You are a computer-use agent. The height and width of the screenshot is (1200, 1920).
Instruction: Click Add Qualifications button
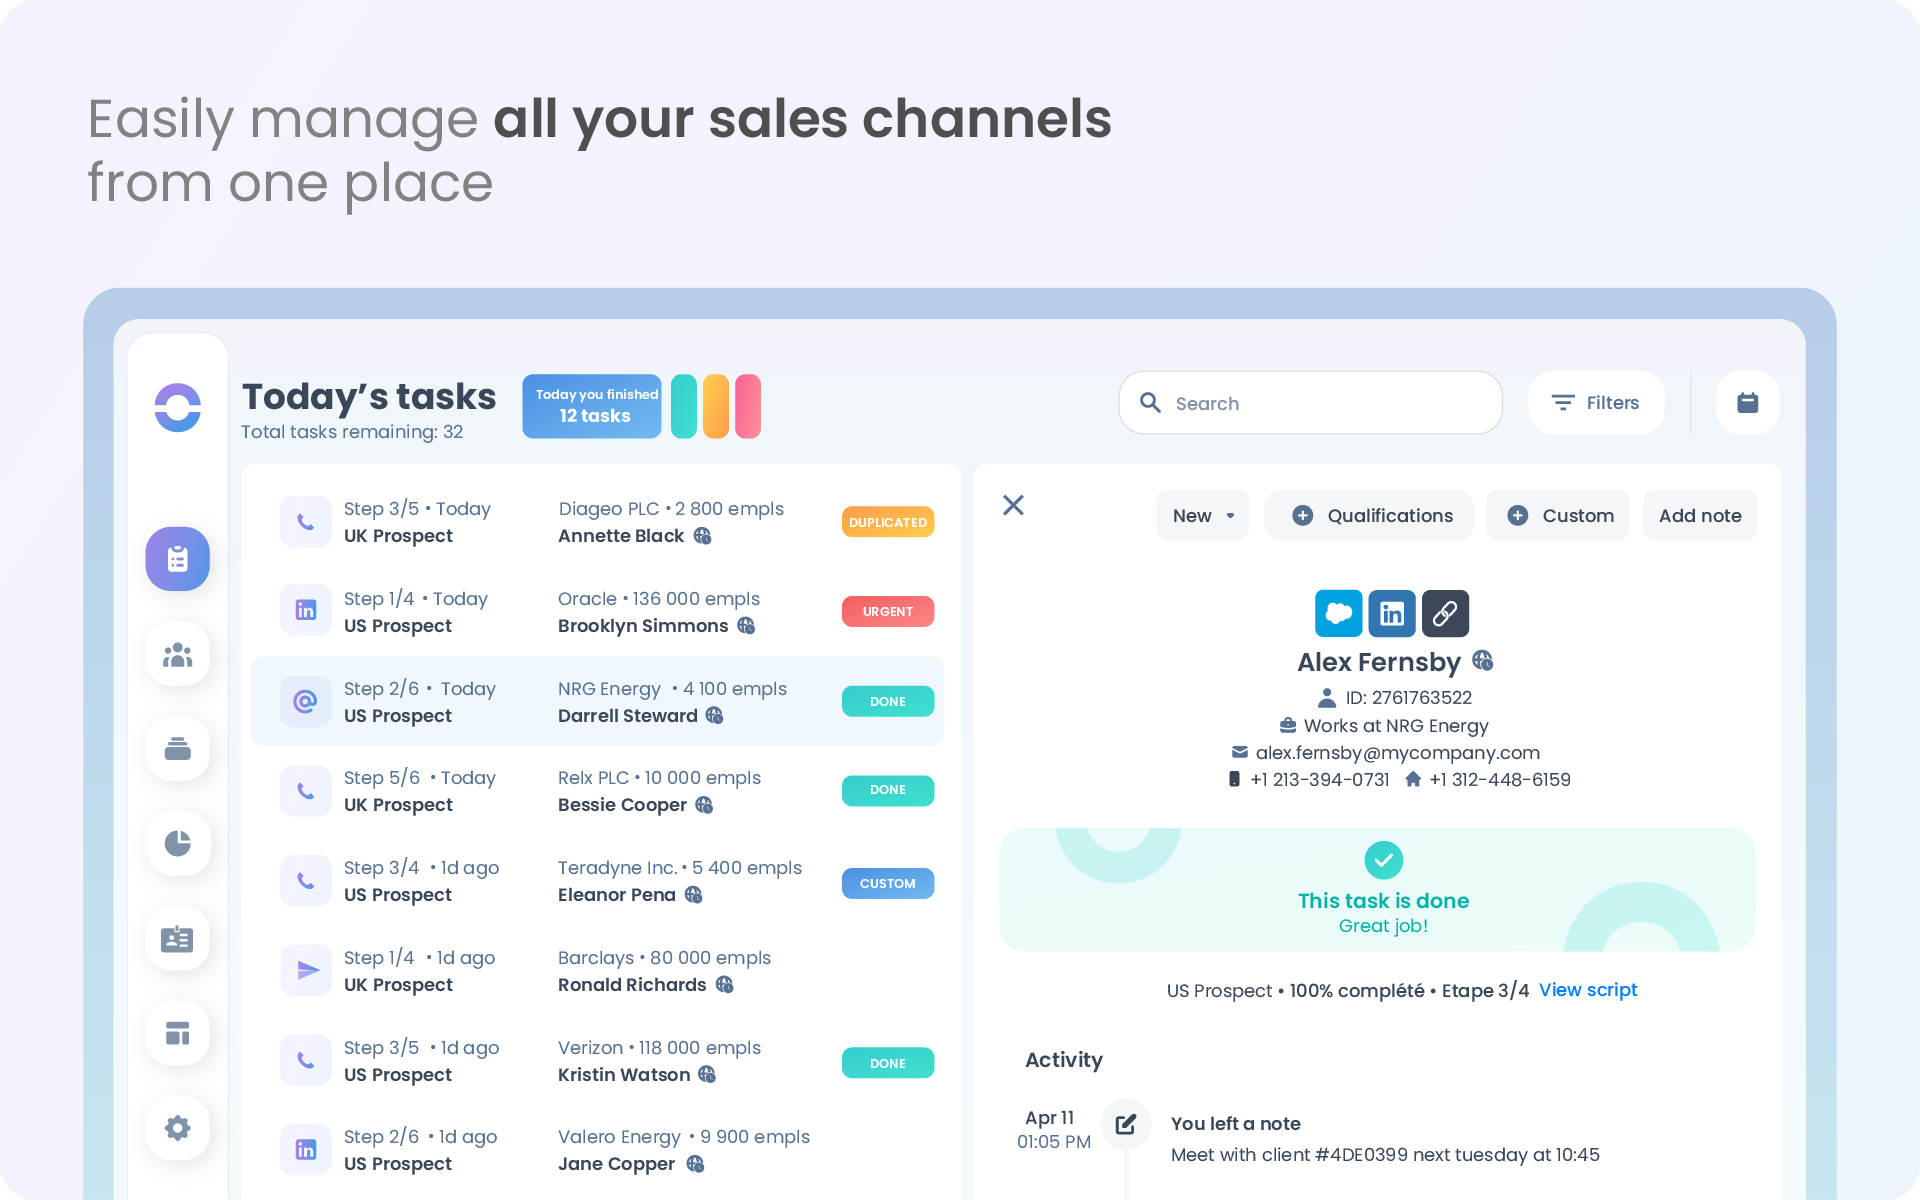1373,514
